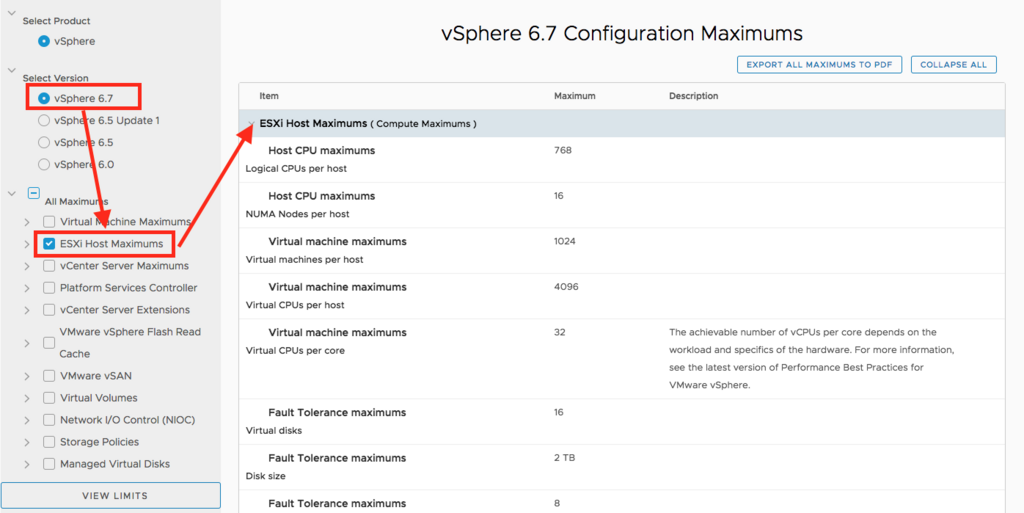1024x513 pixels.
Task: Expand ESXi Host Maximums tree arrow
Action: click(x=27, y=245)
